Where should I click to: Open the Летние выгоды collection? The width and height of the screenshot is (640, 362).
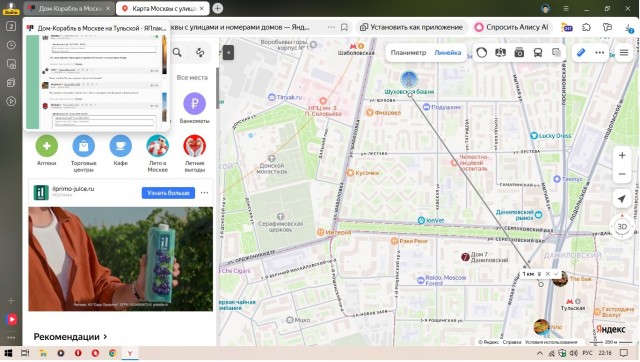tap(195, 153)
